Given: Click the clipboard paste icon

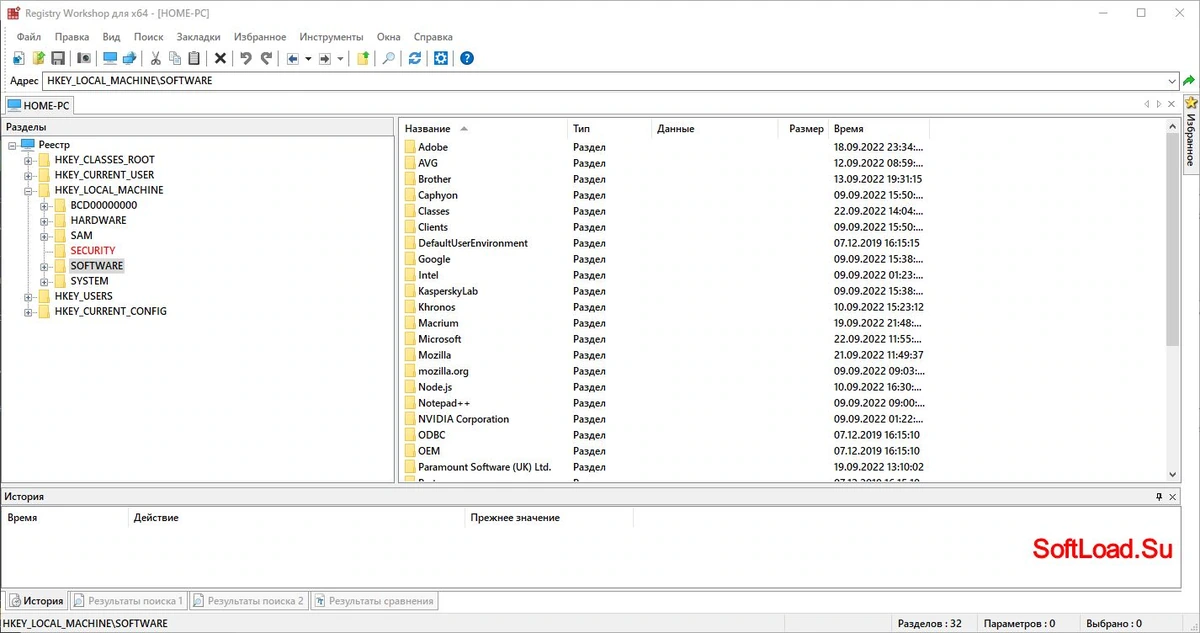Looking at the screenshot, I should pos(194,58).
